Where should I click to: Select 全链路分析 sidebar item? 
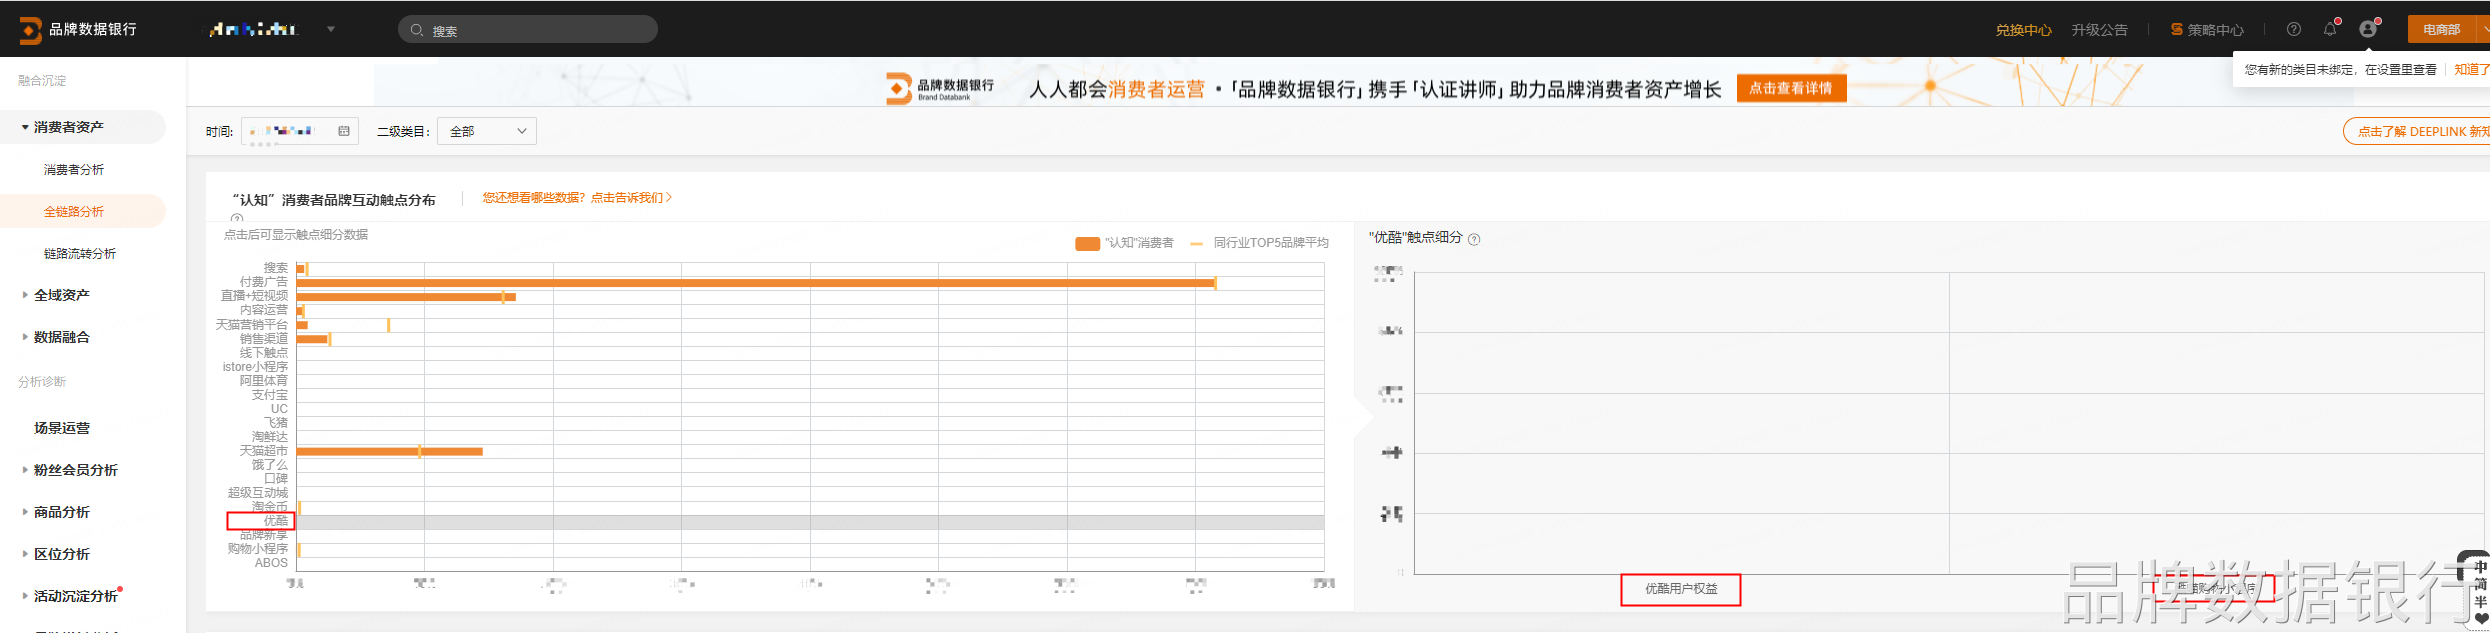tap(82, 211)
